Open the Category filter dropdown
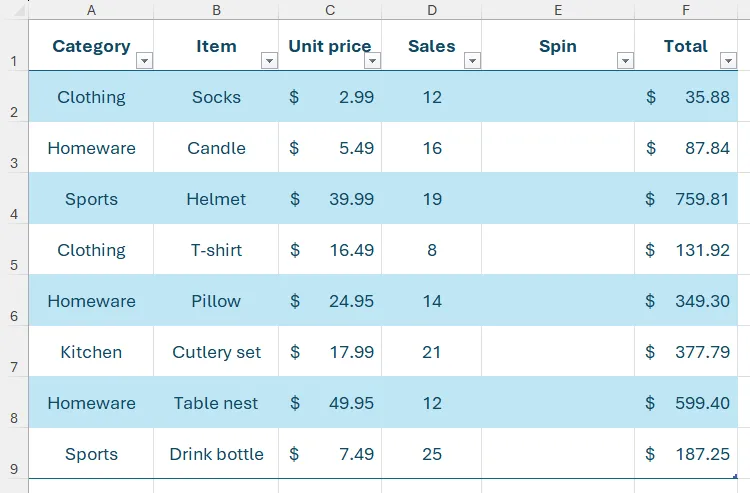Viewport: 750px width, 493px height. pyautogui.click(x=144, y=61)
